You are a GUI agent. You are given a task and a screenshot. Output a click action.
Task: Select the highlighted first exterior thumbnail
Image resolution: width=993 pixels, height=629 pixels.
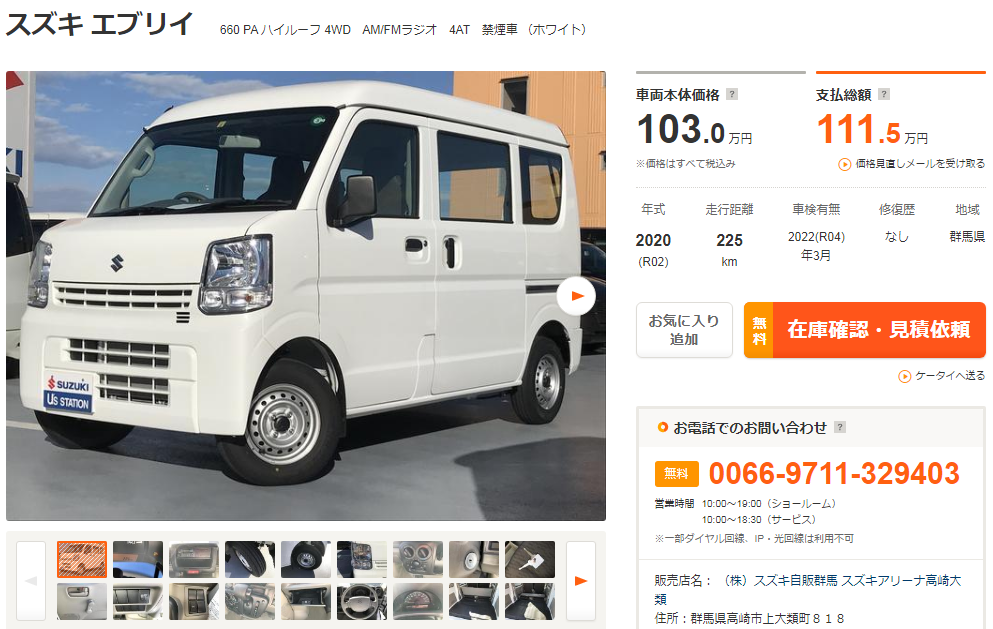[82, 559]
